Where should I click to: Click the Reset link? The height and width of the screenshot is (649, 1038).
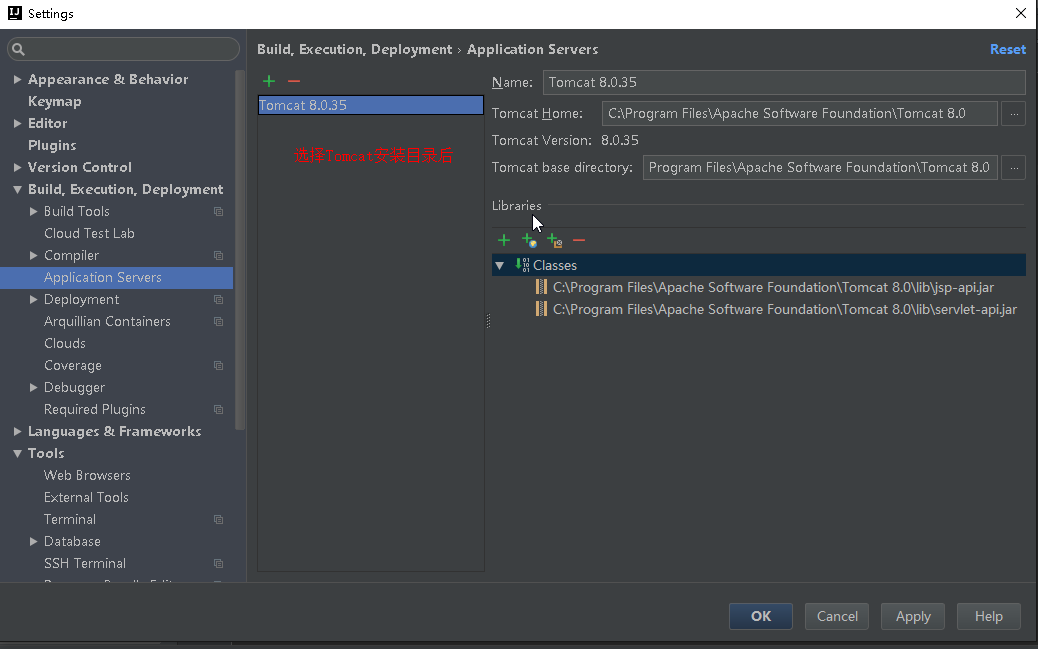(1008, 49)
